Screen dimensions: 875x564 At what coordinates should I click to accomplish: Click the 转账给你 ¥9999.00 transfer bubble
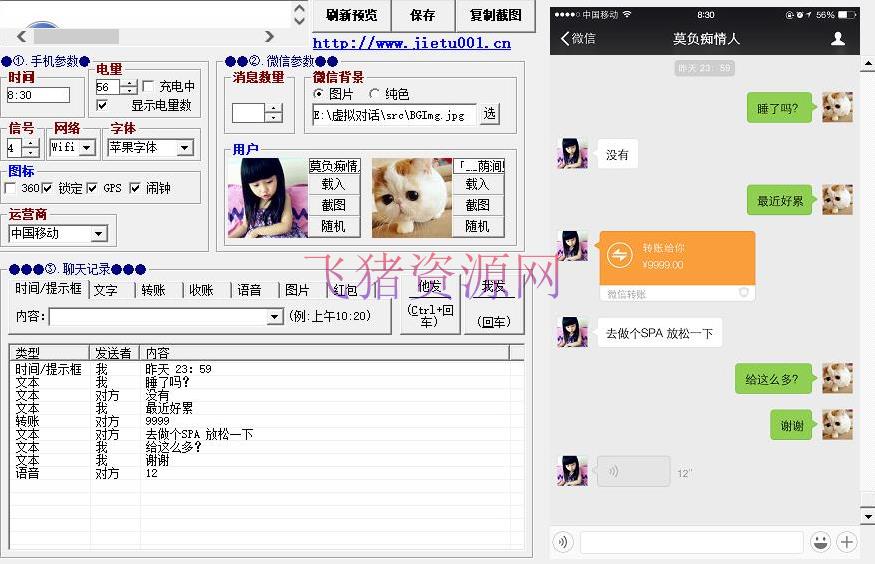[677, 266]
